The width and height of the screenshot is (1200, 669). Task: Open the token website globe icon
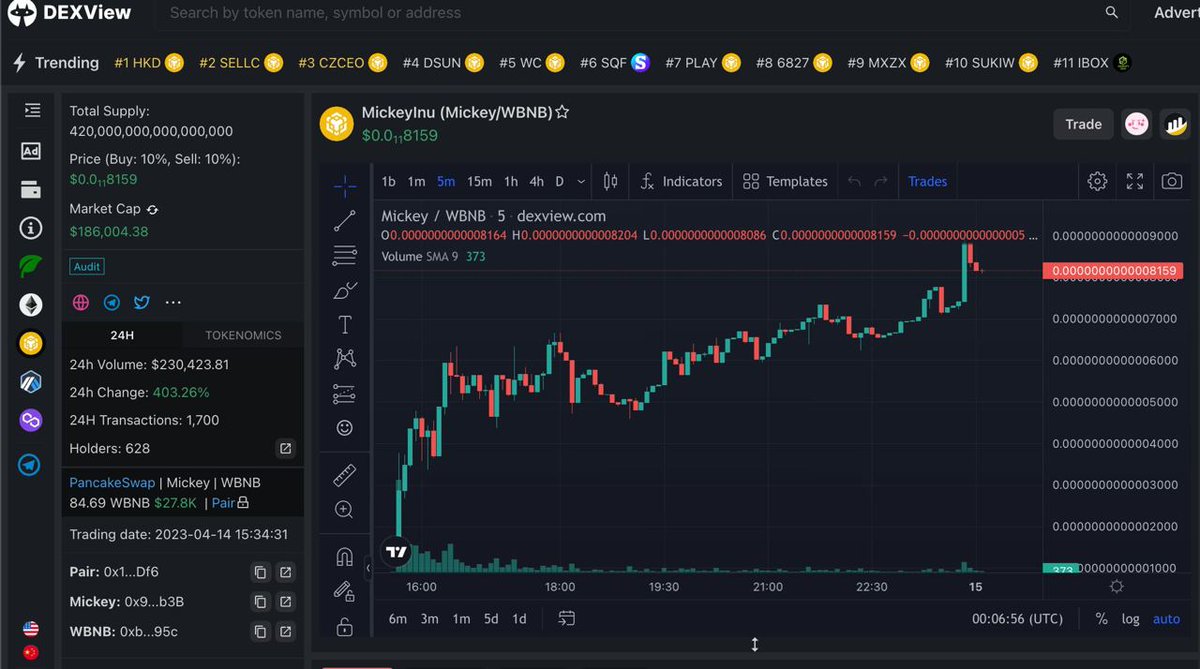(81, 302)
